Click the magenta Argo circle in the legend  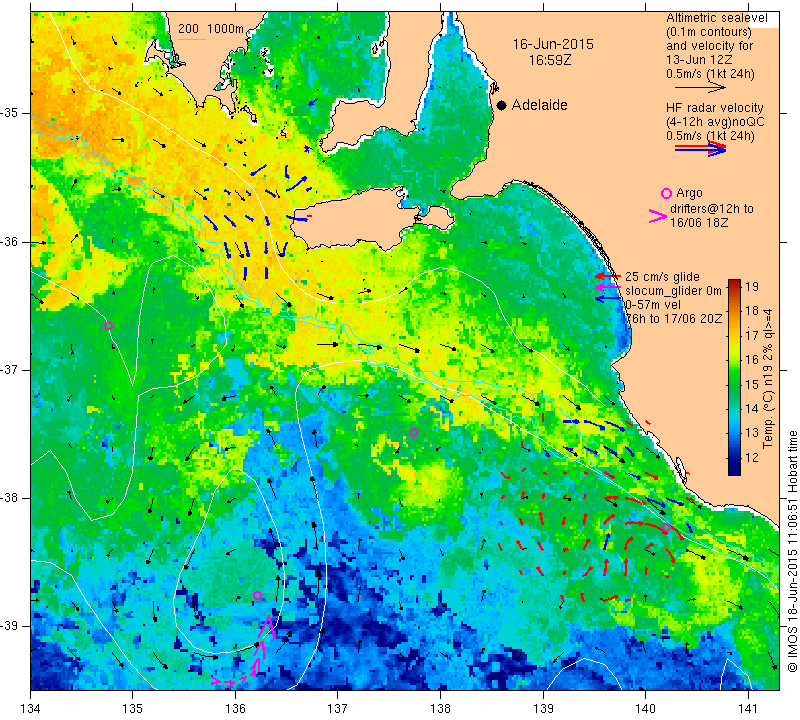click(x=666, y=193)
